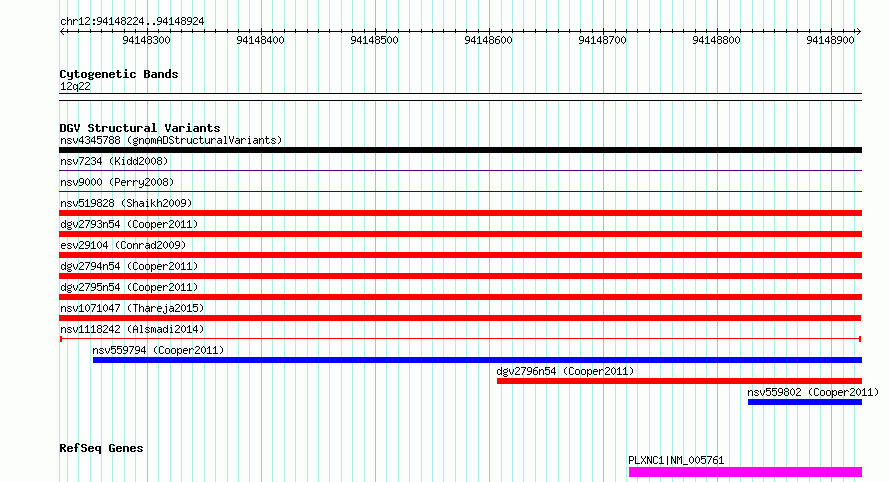
Task: Click ruler position 94148800
Action: click(716, 40)
